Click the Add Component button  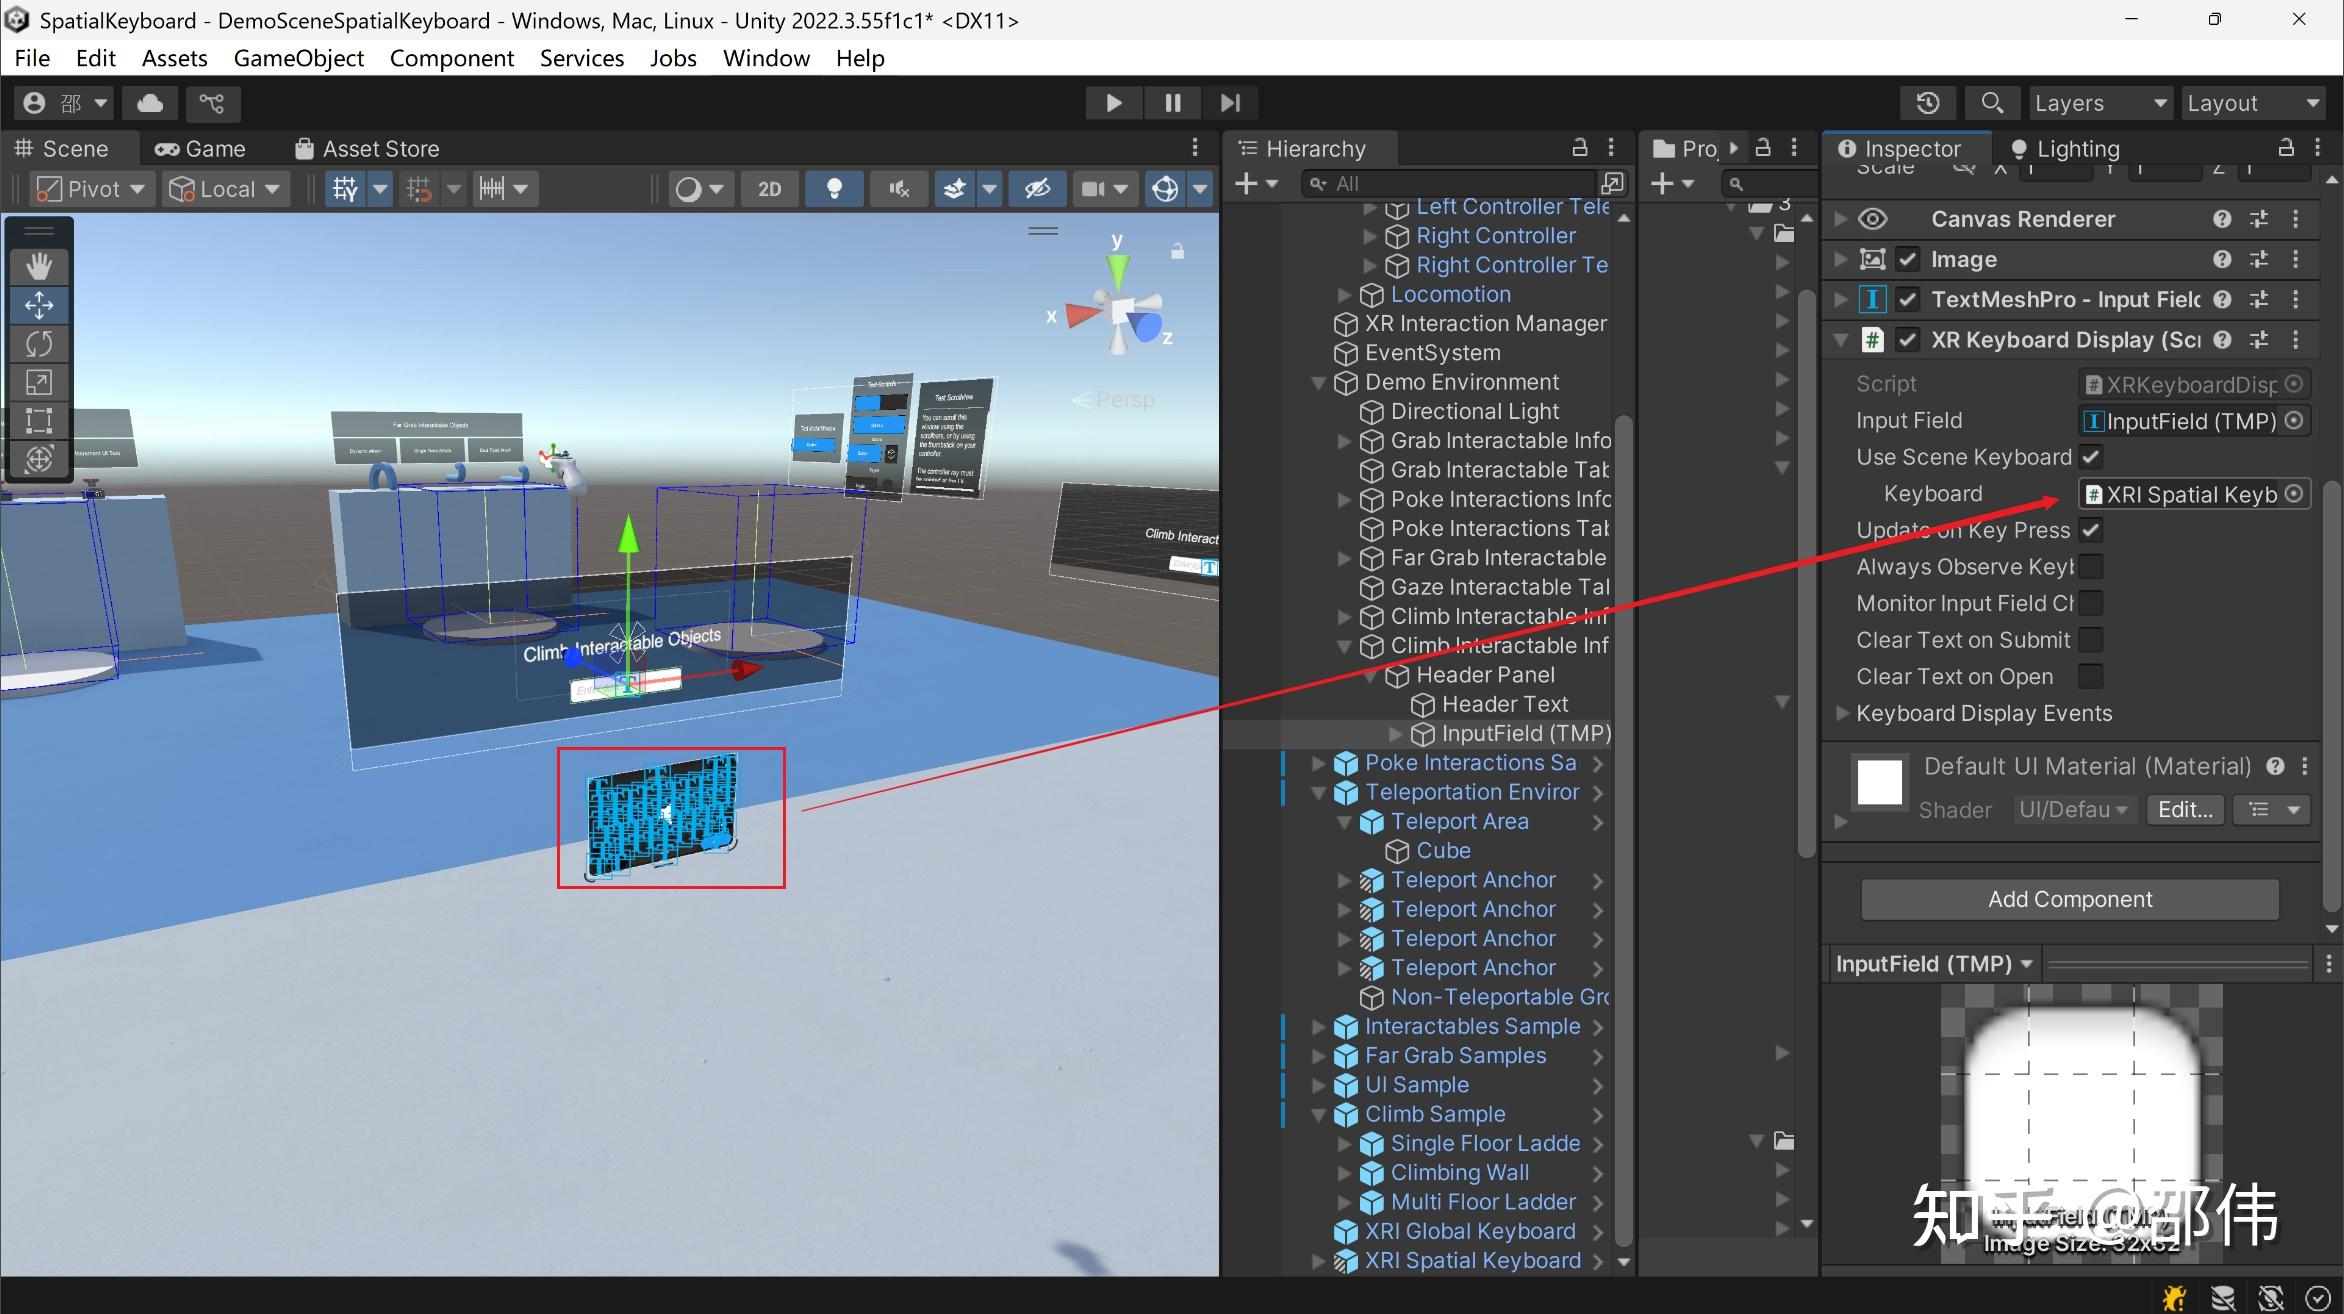click(2069, 899)
